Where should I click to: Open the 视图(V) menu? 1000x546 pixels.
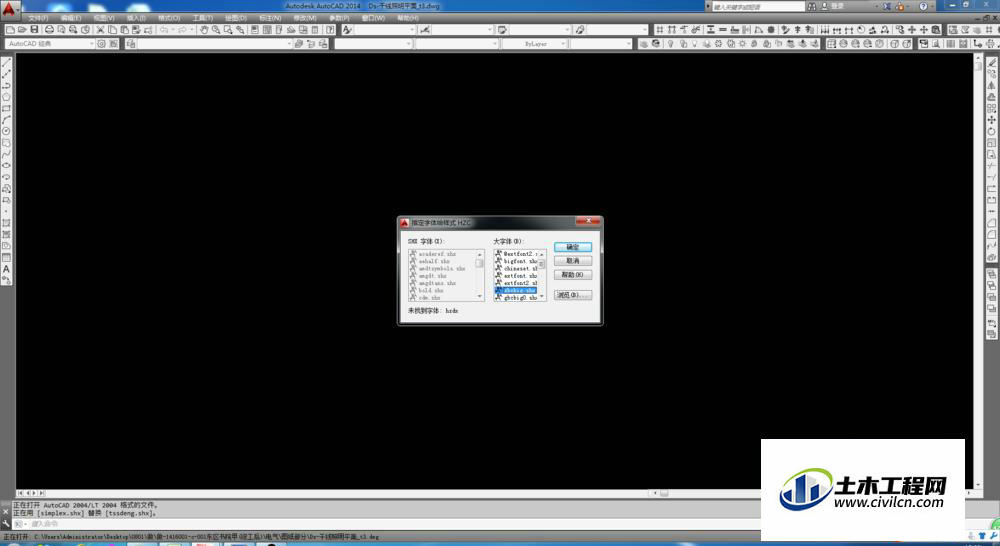pyautogui.click(x=103, y=18)
